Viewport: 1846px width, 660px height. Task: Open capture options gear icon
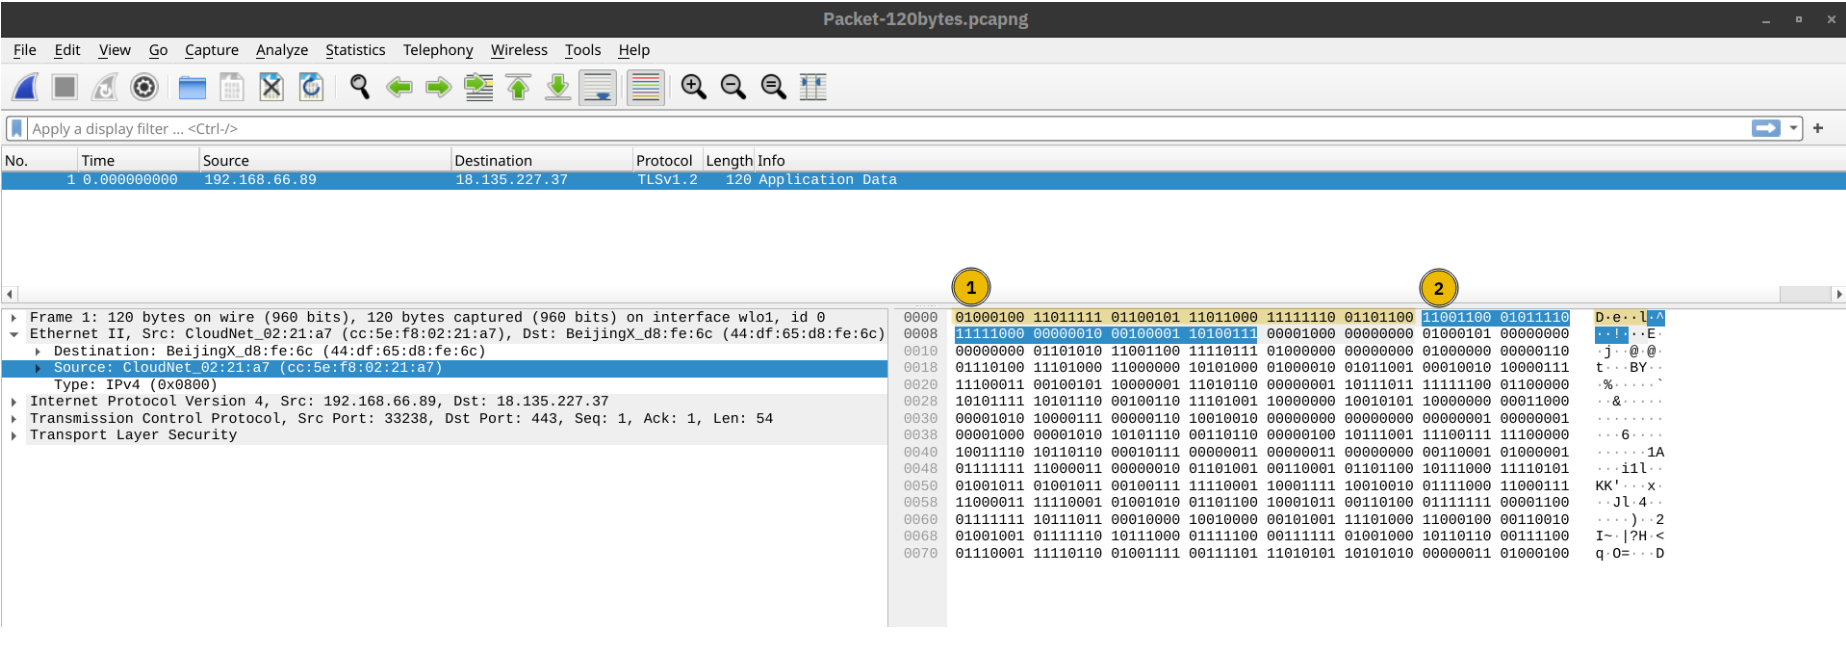click(x=145, y=88)
